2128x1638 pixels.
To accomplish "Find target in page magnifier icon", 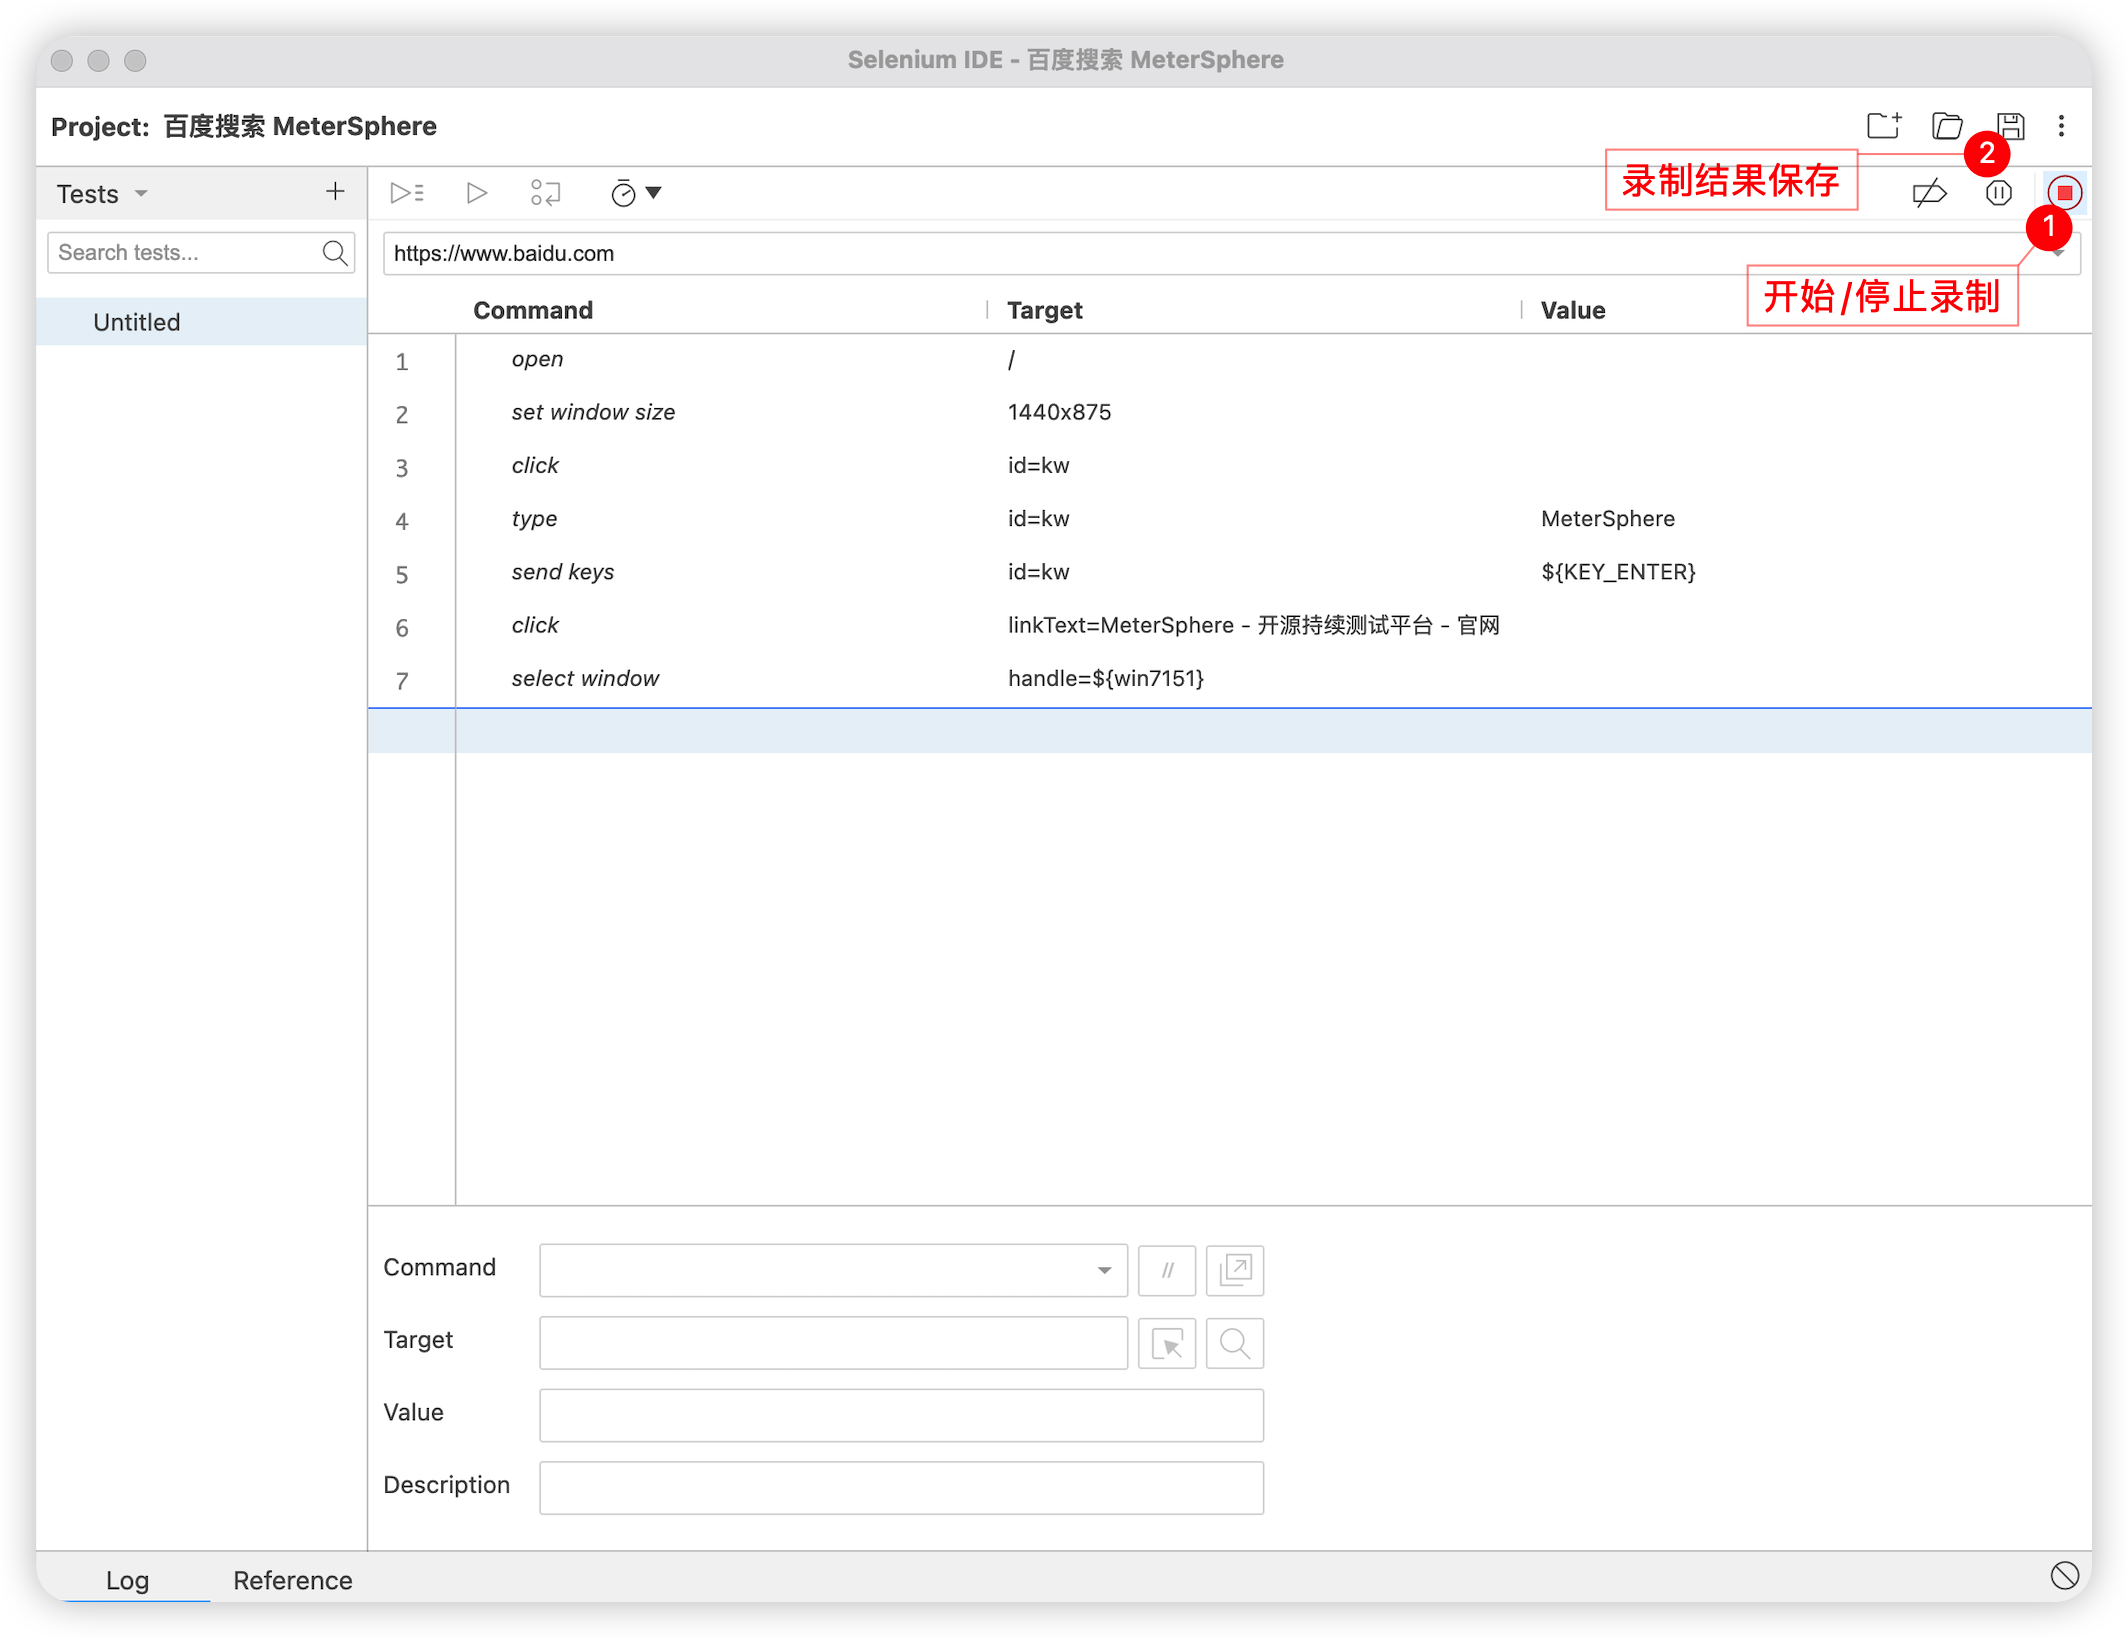I will (1235, 1343).
